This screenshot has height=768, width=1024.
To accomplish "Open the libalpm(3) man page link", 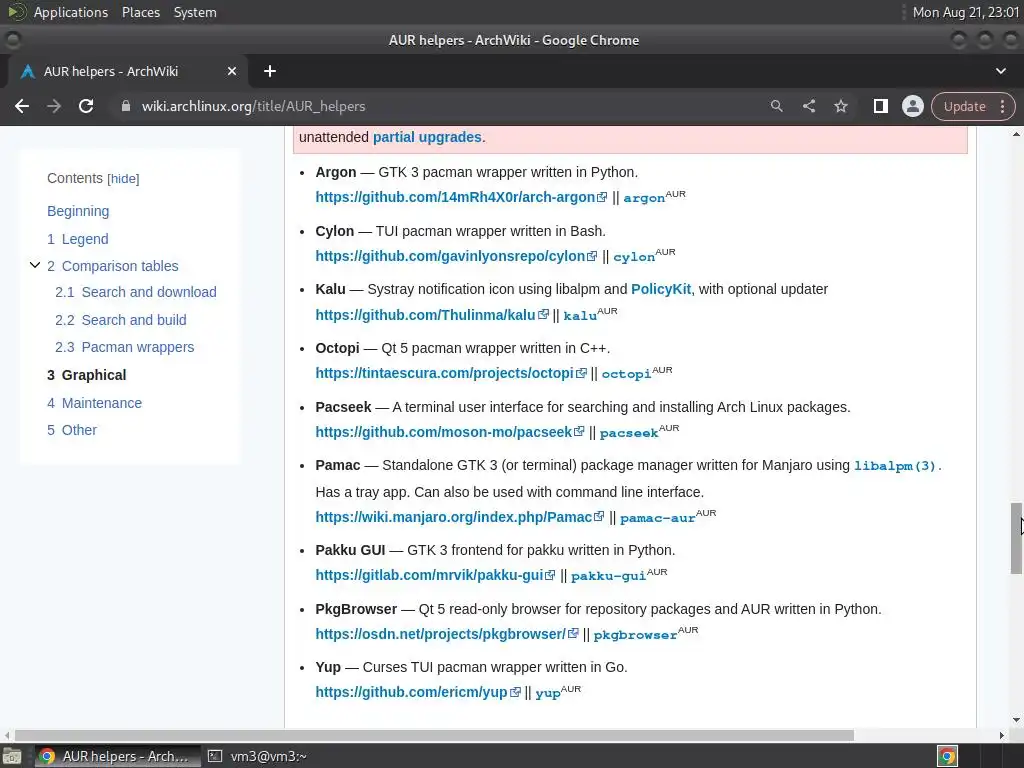I will (x=895, y=466).
